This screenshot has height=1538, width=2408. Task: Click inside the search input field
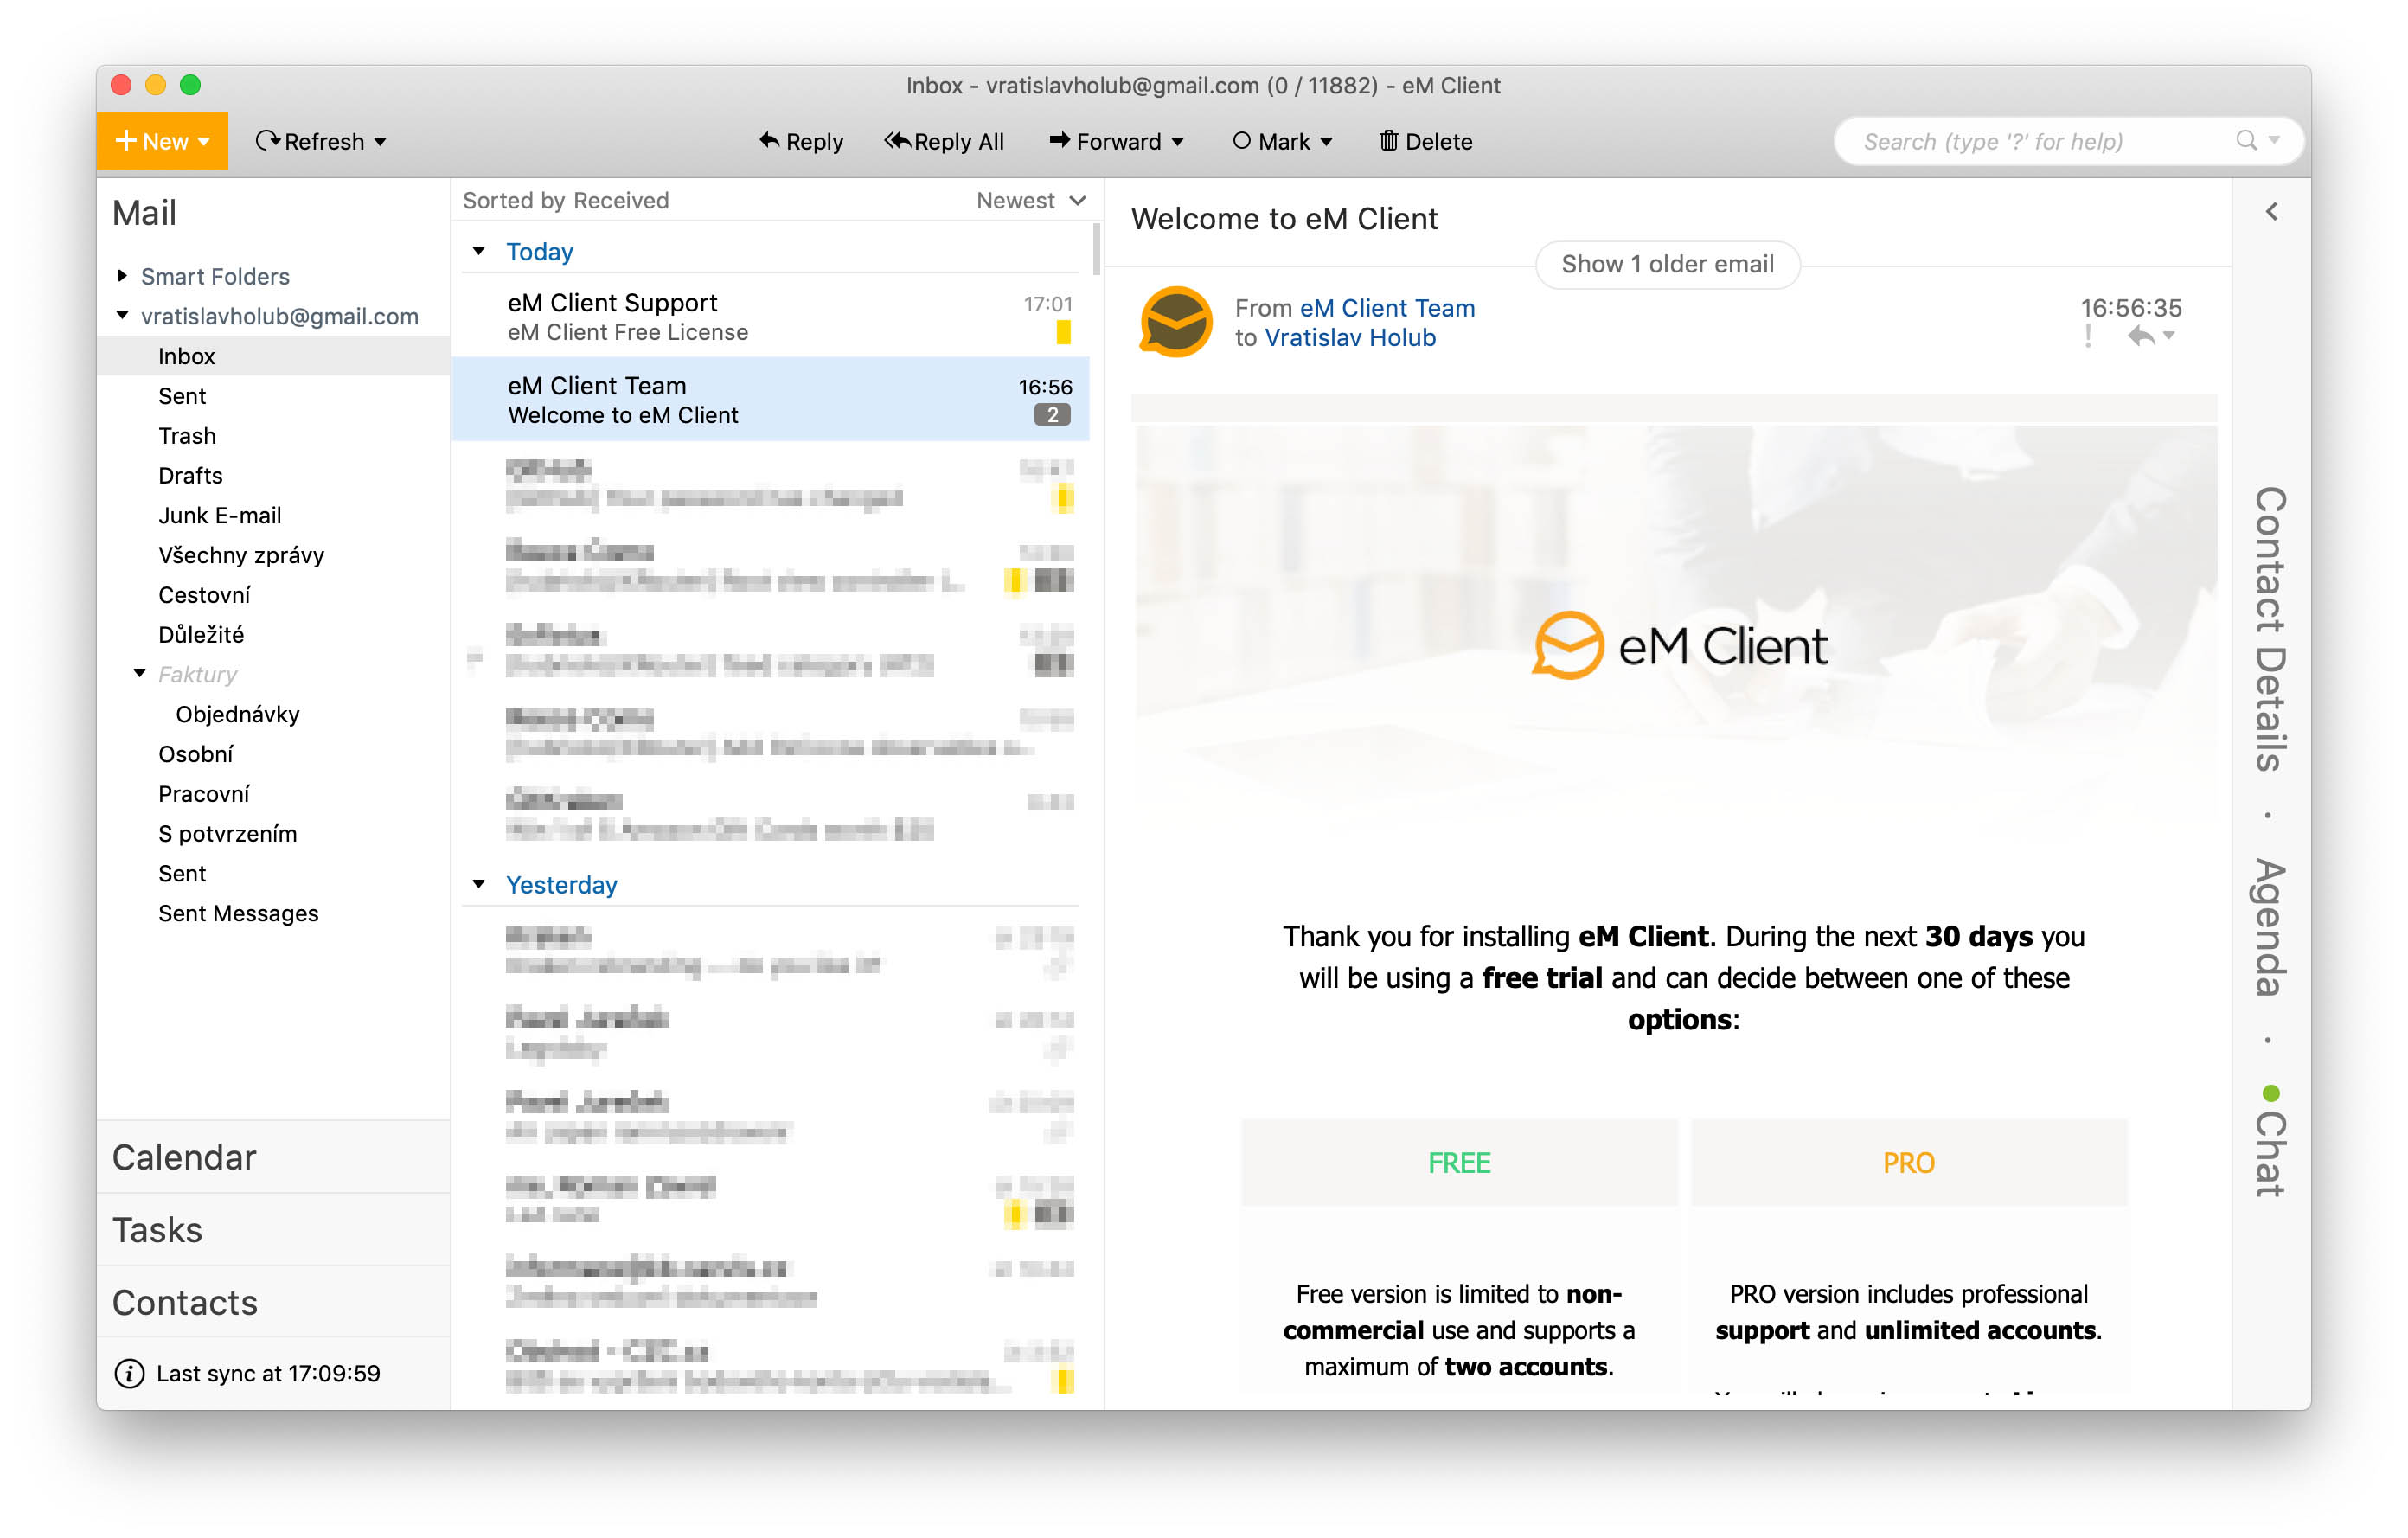click(2030, 141)
